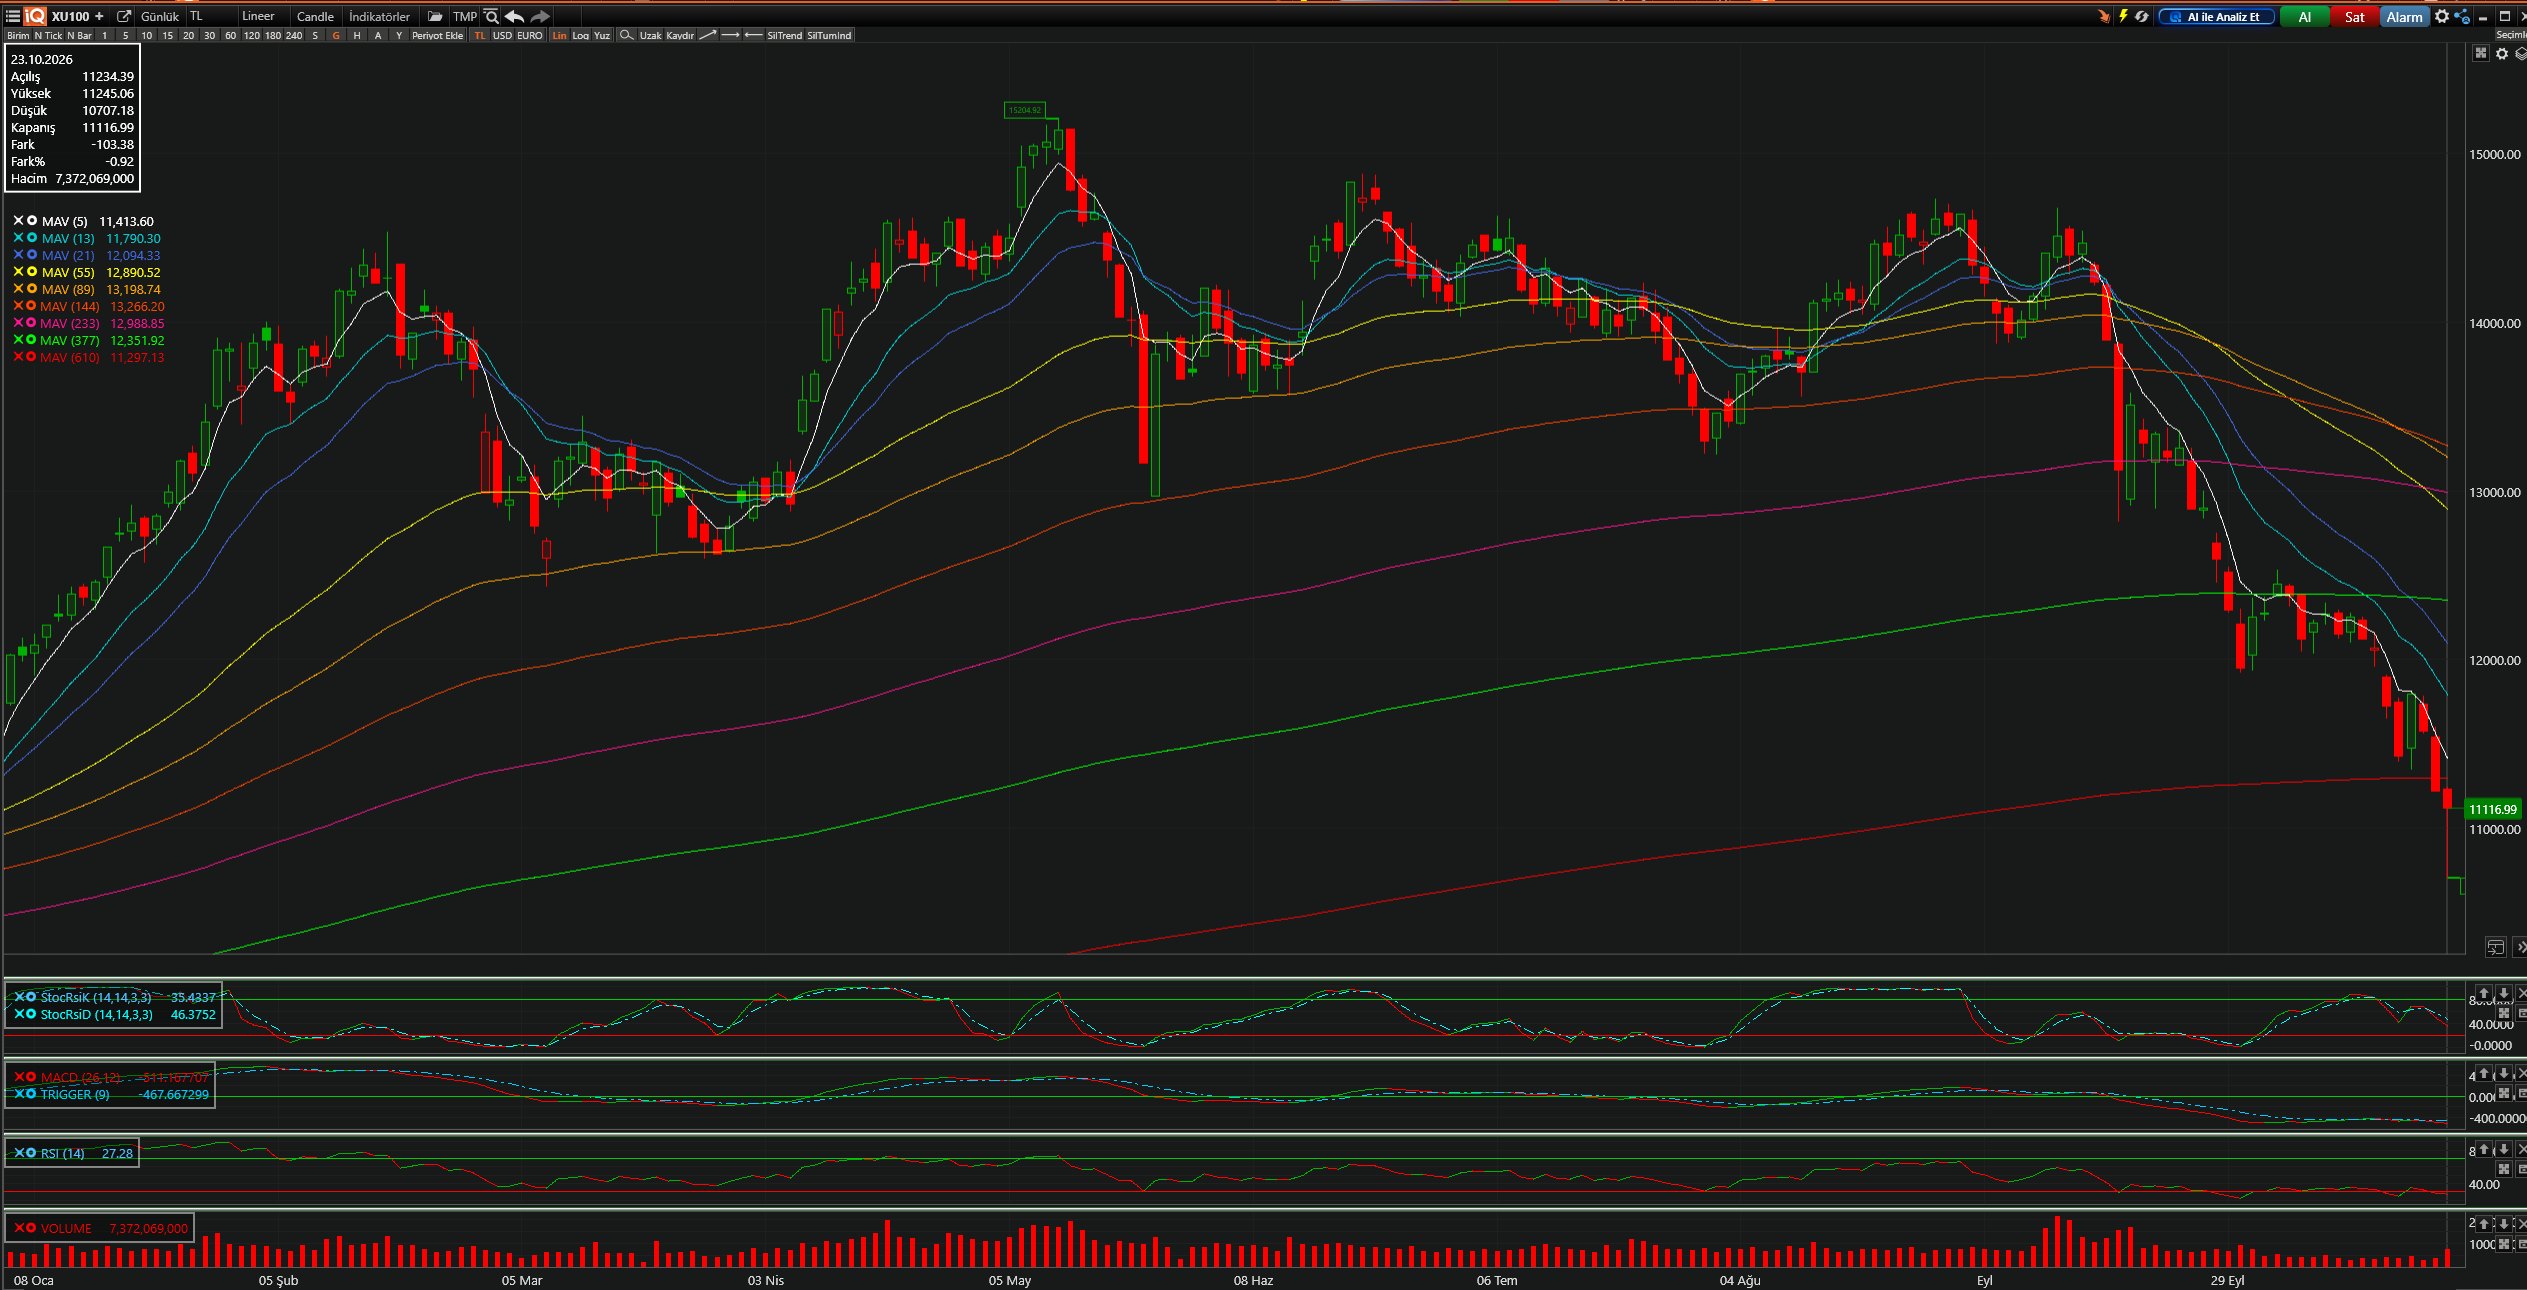Redo the chart action arrow
The height and width of the screenshot is (1290, 2527).
coord(540,16)
